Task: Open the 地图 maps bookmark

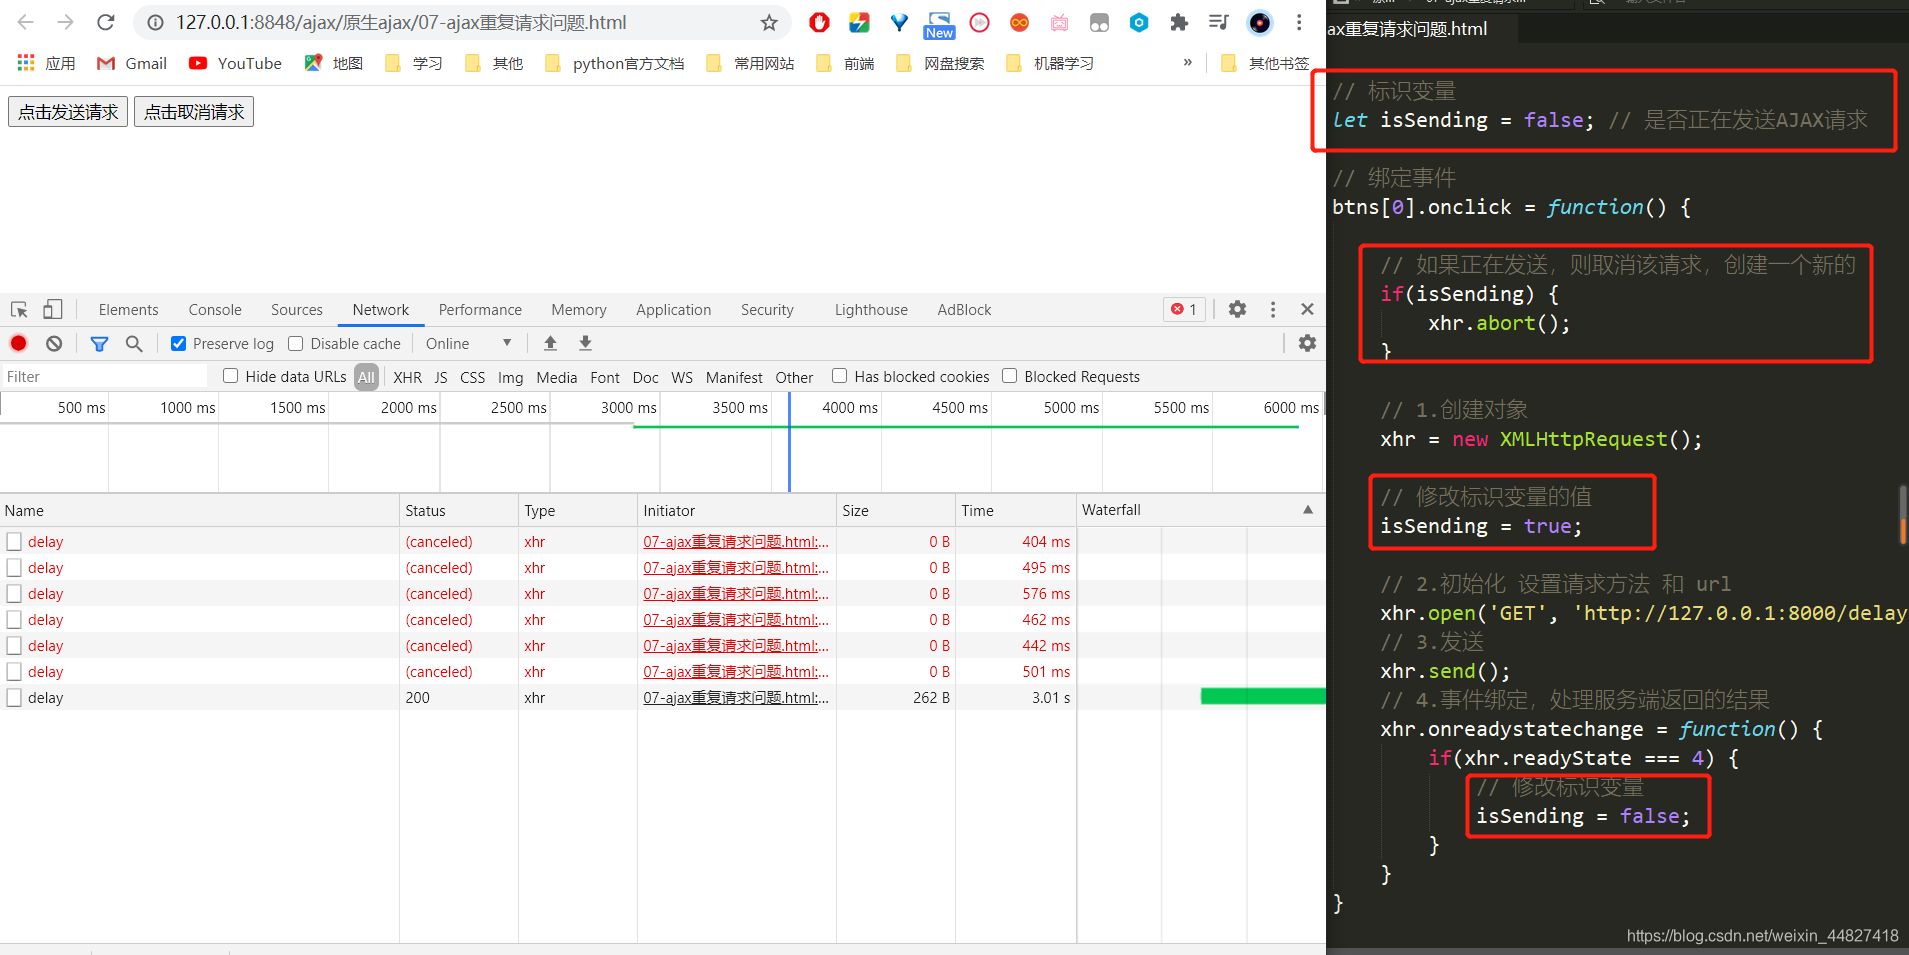Action: pyautogui.click(x=334, y=63)
